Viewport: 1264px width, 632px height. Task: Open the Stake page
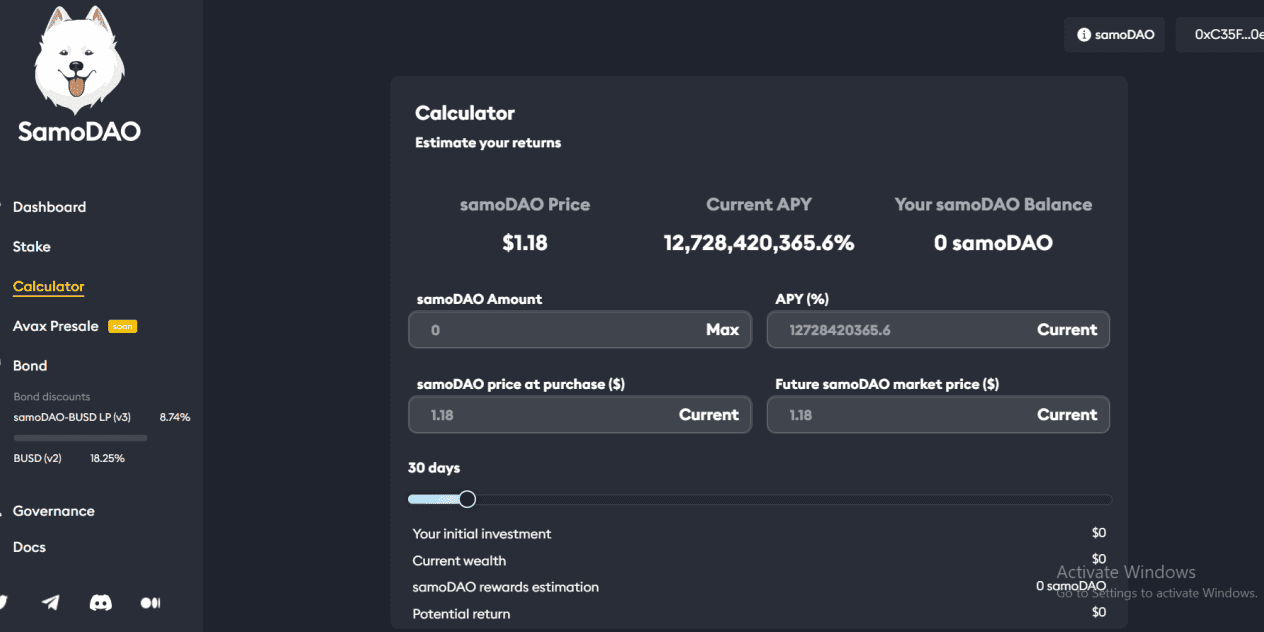[x=32, y=246]
